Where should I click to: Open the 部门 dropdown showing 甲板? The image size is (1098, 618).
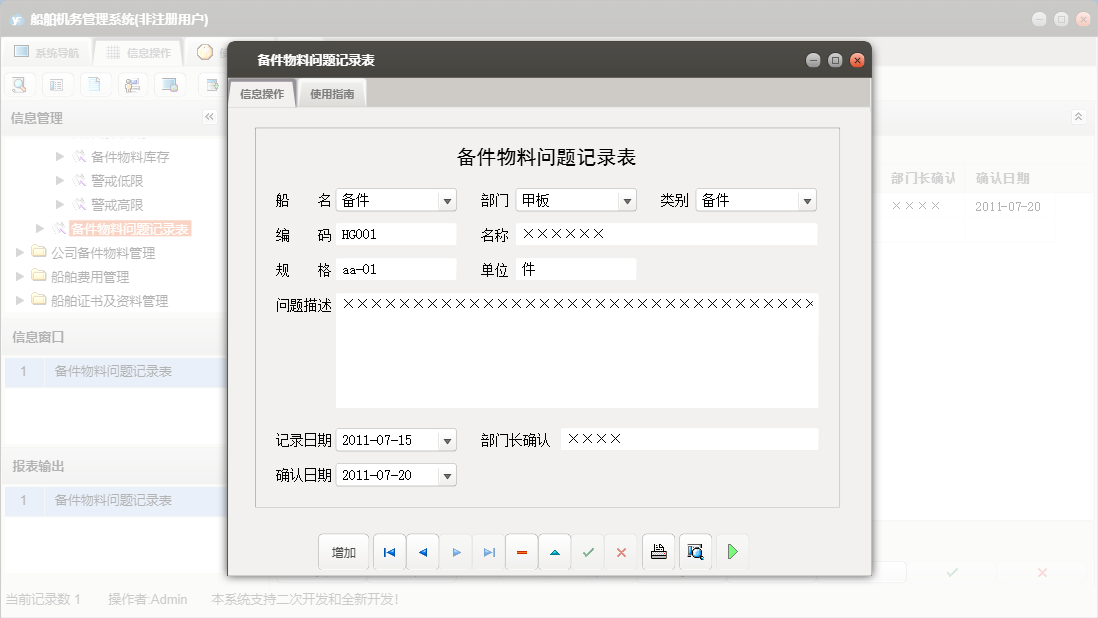point(629,199)
